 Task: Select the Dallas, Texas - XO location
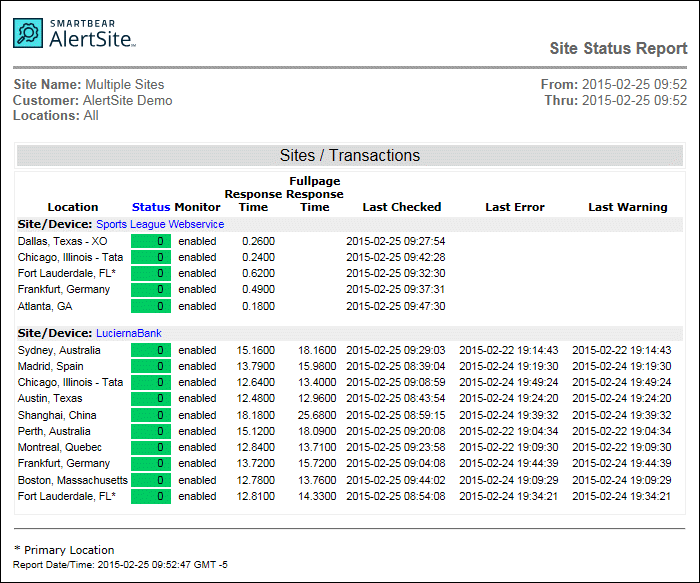point(62,242)
